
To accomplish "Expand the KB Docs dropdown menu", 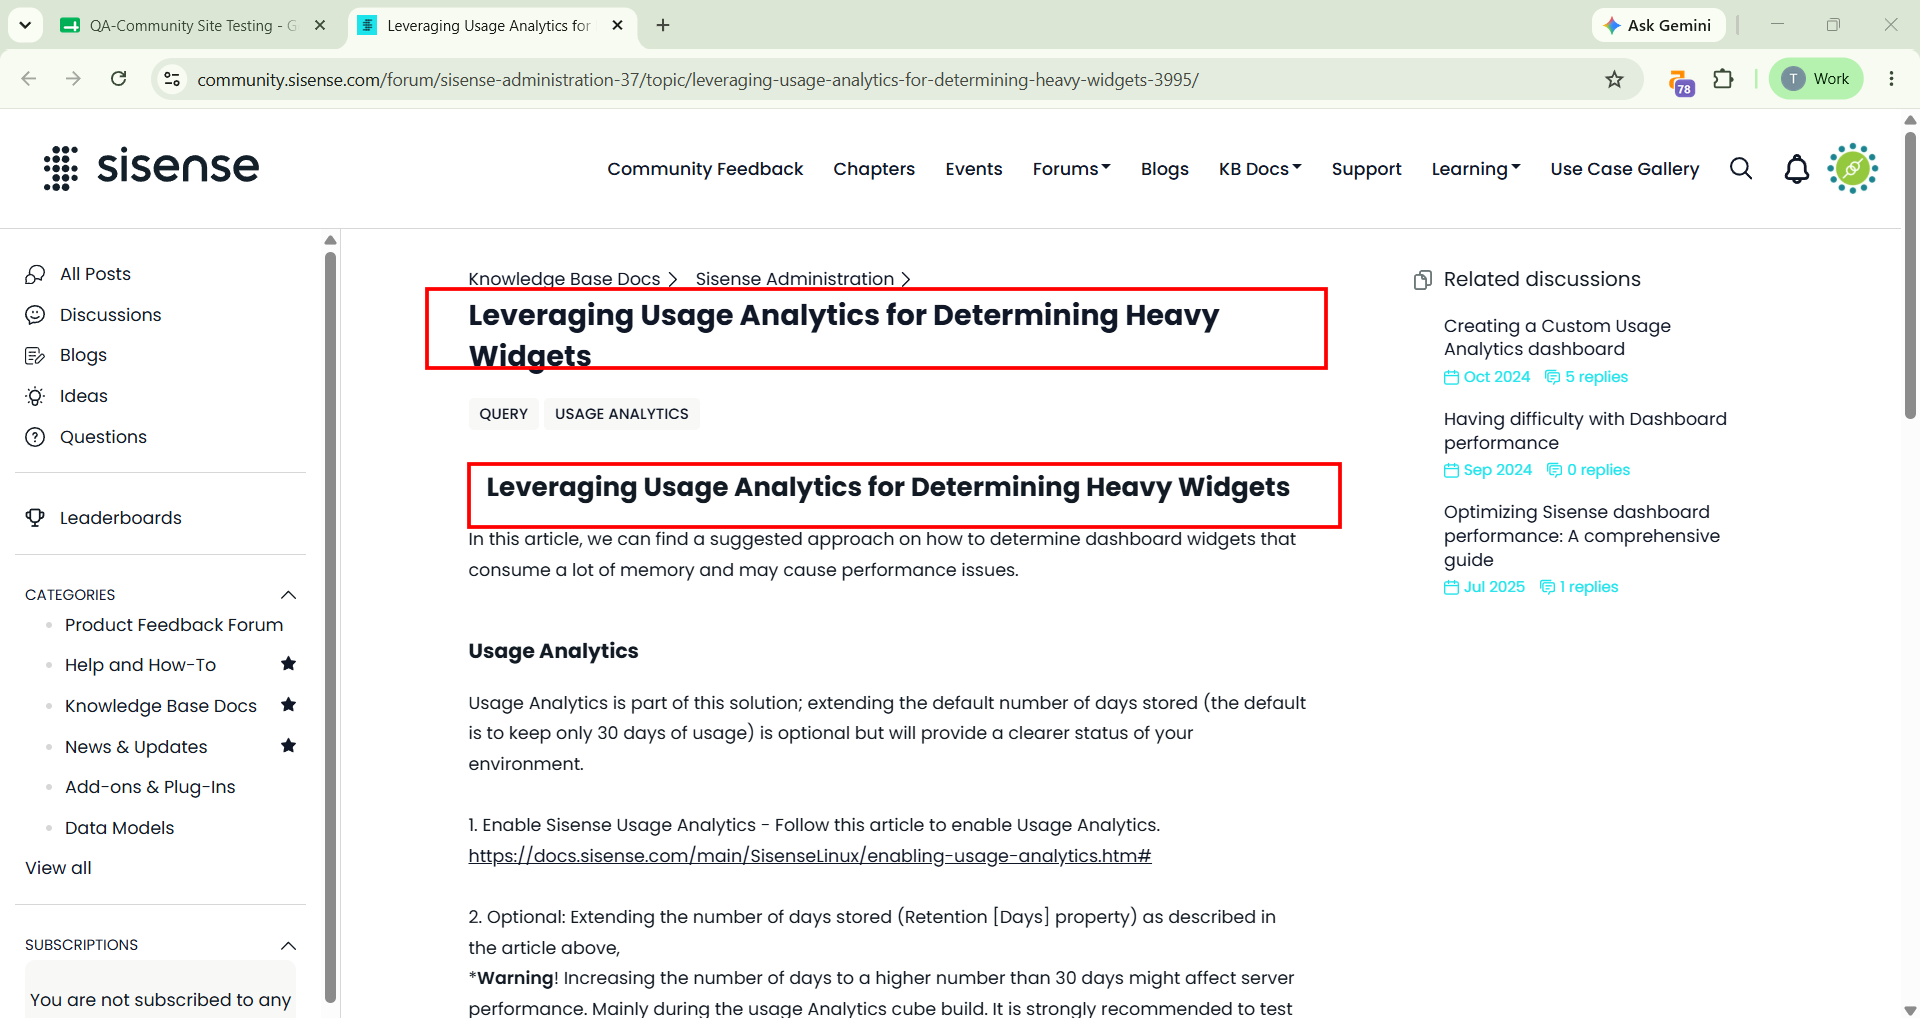I will point(1260,169).
